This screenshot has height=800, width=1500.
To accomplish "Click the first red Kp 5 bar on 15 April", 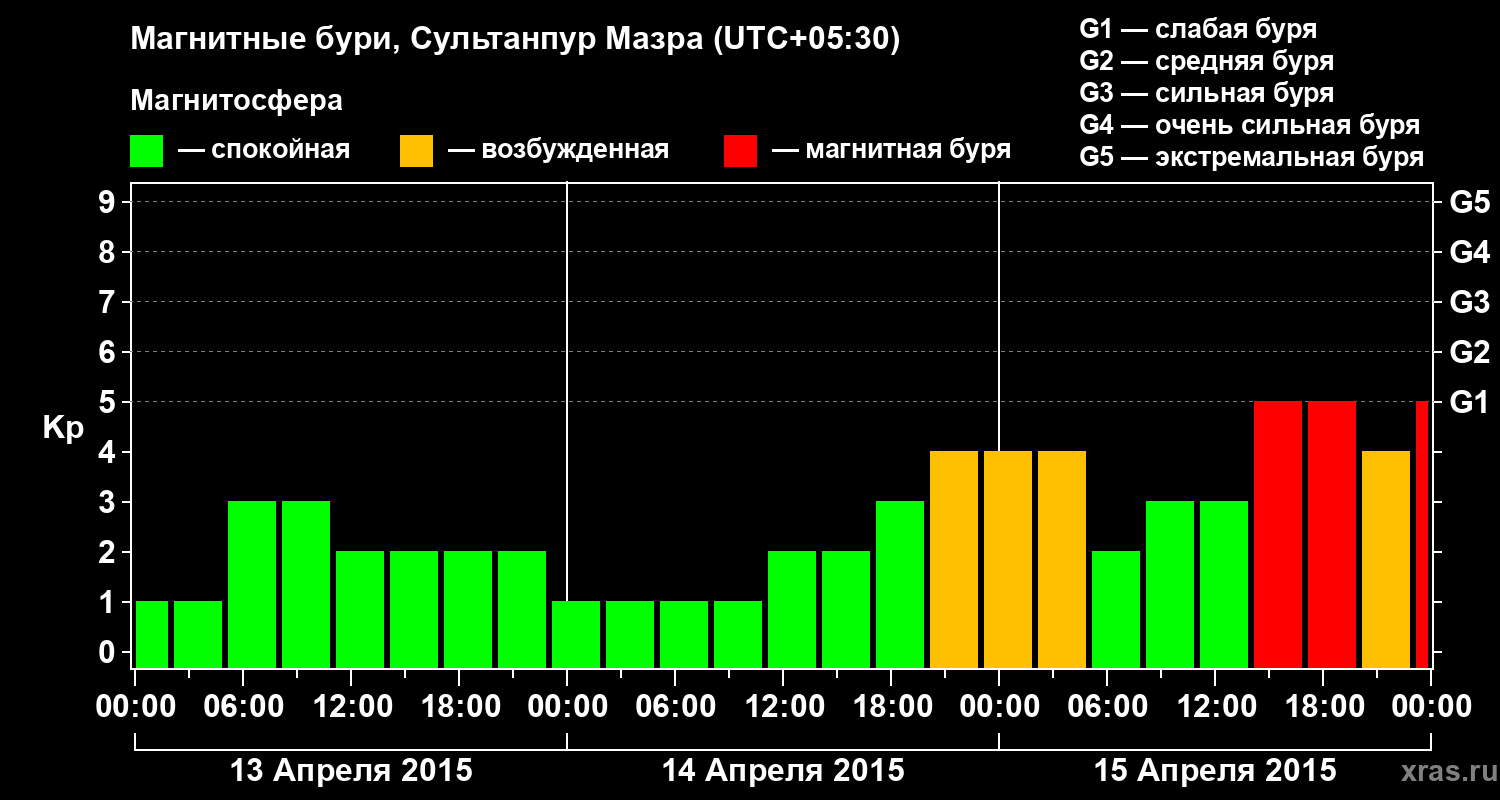I will click(1278, 534).
